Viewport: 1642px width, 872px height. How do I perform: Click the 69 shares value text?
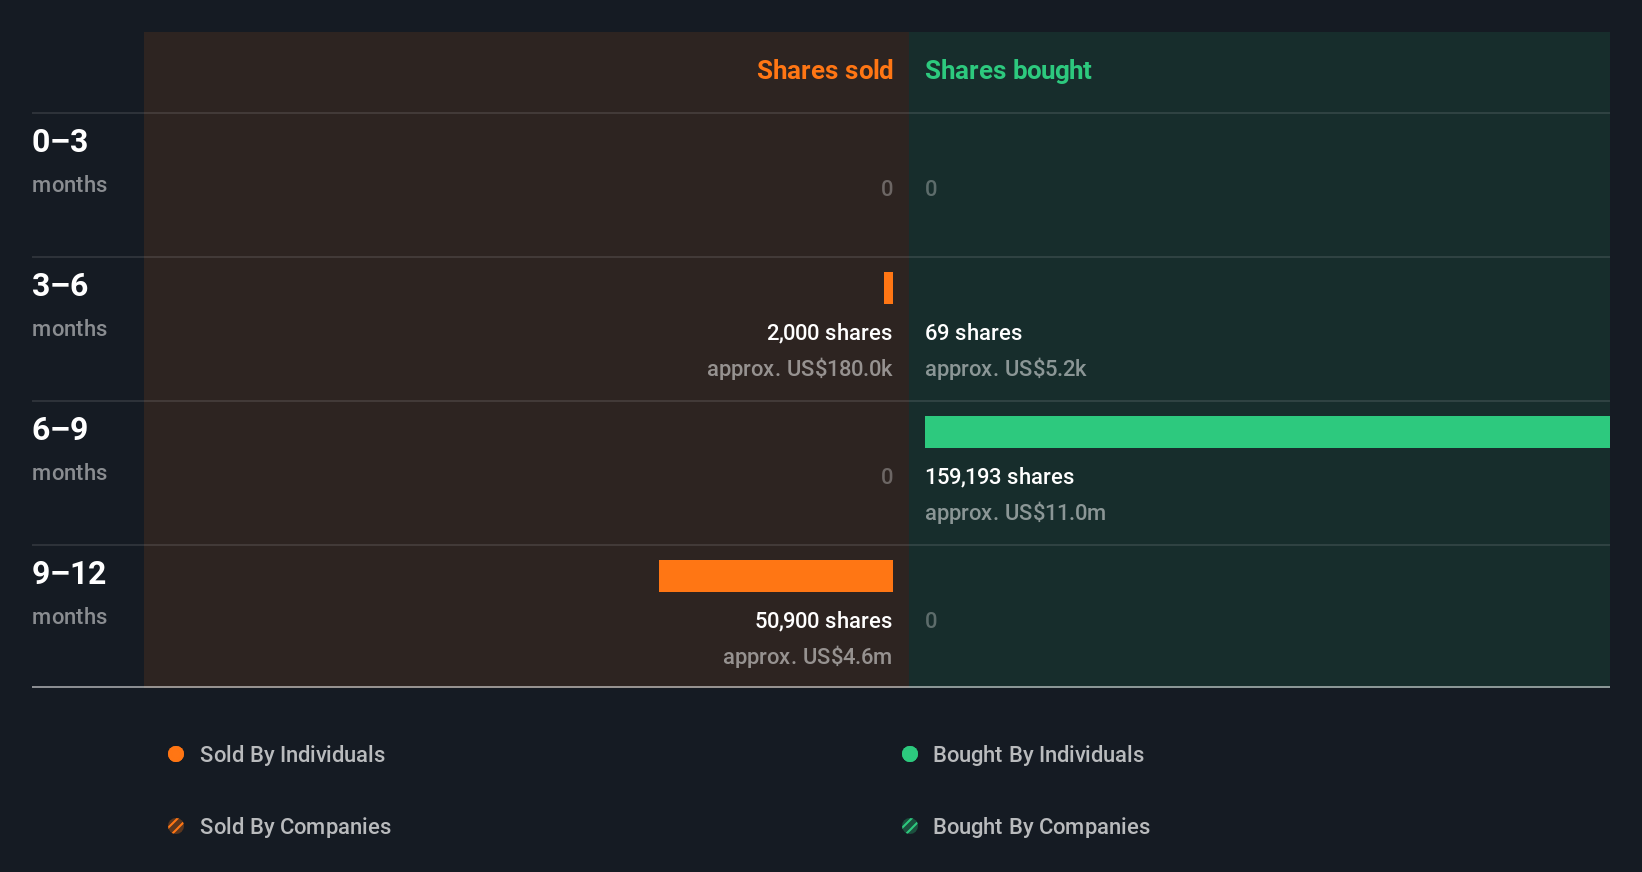click(973, 333)
